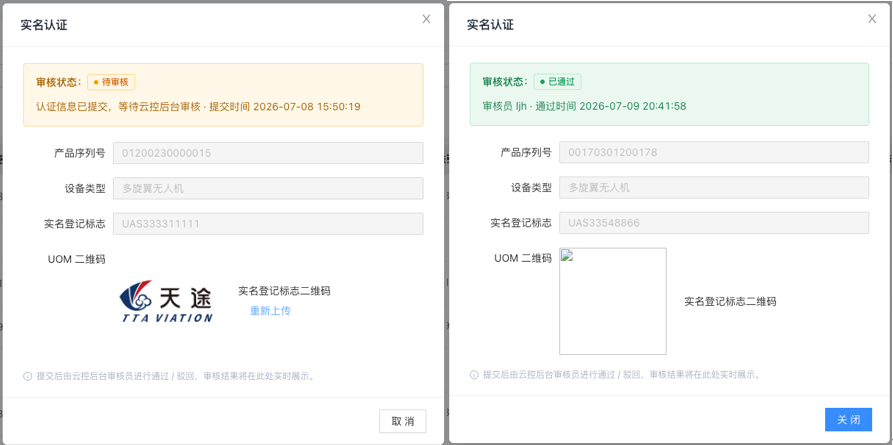The height and width of the screenshot is (445, 893).
Task: Click 实名登记标志 field UAS333311111
Action: tap(268, 223)
